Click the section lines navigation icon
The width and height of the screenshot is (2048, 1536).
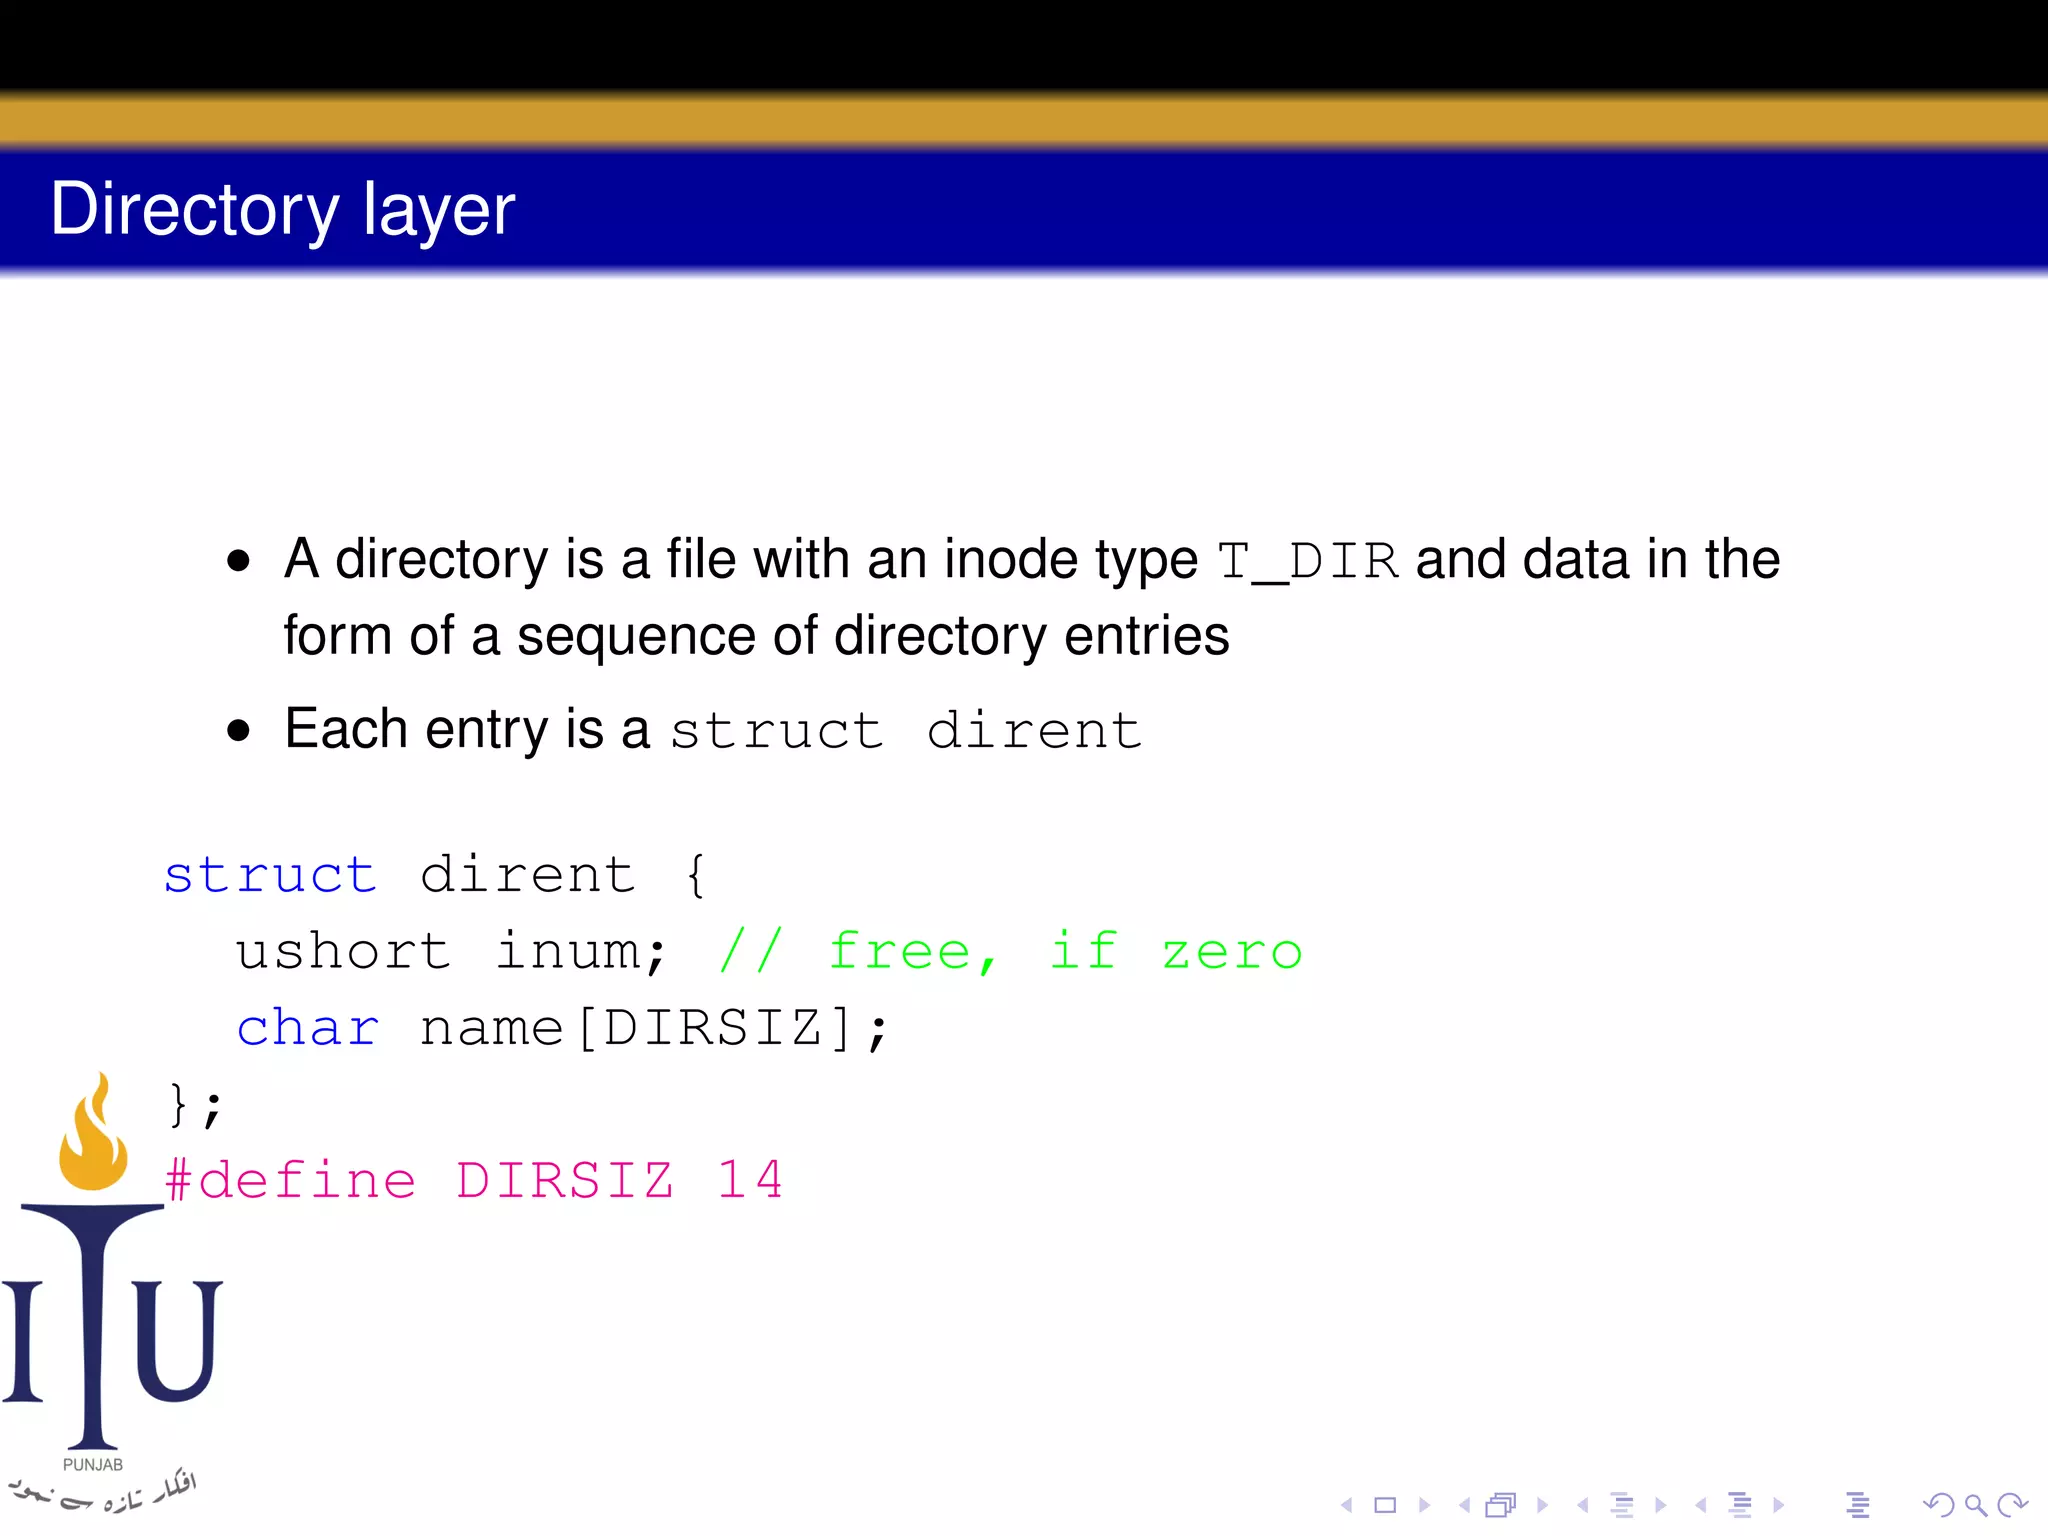coord(1740,1505)
